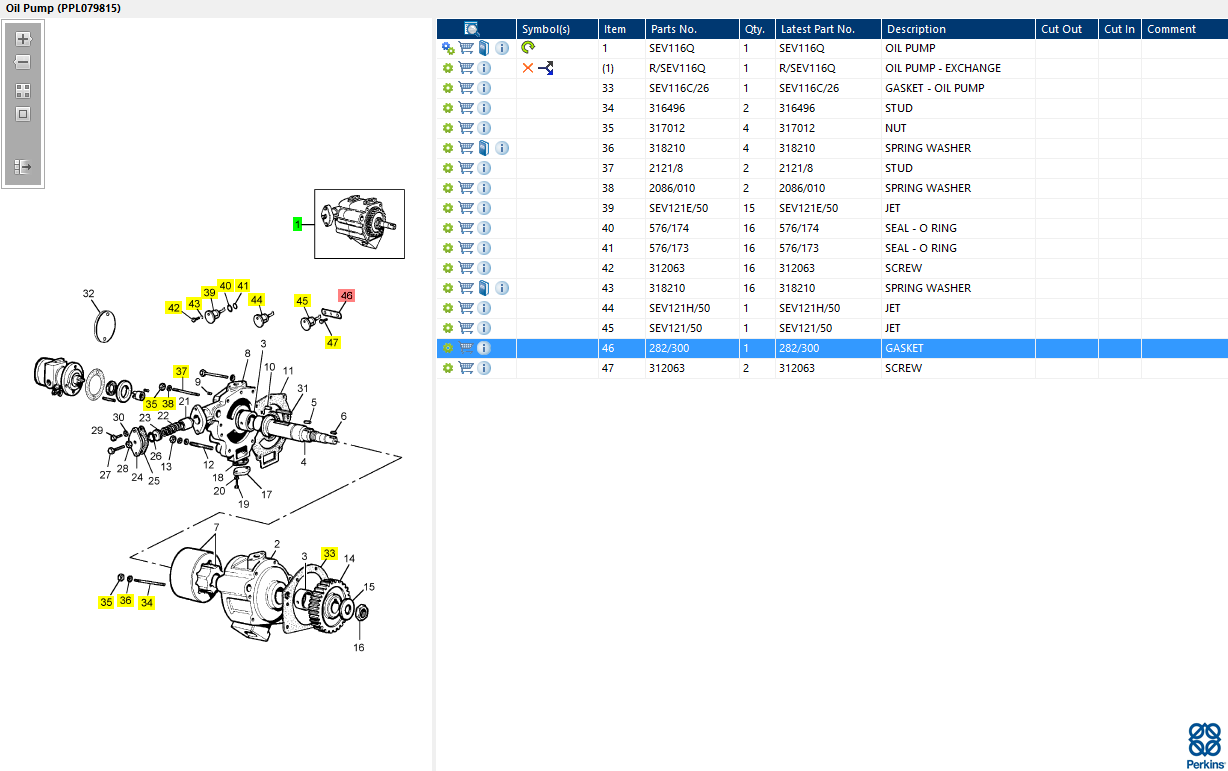Click the search icon in the table header
This screenshot has height=771, width=1228.
pos(472,29)
